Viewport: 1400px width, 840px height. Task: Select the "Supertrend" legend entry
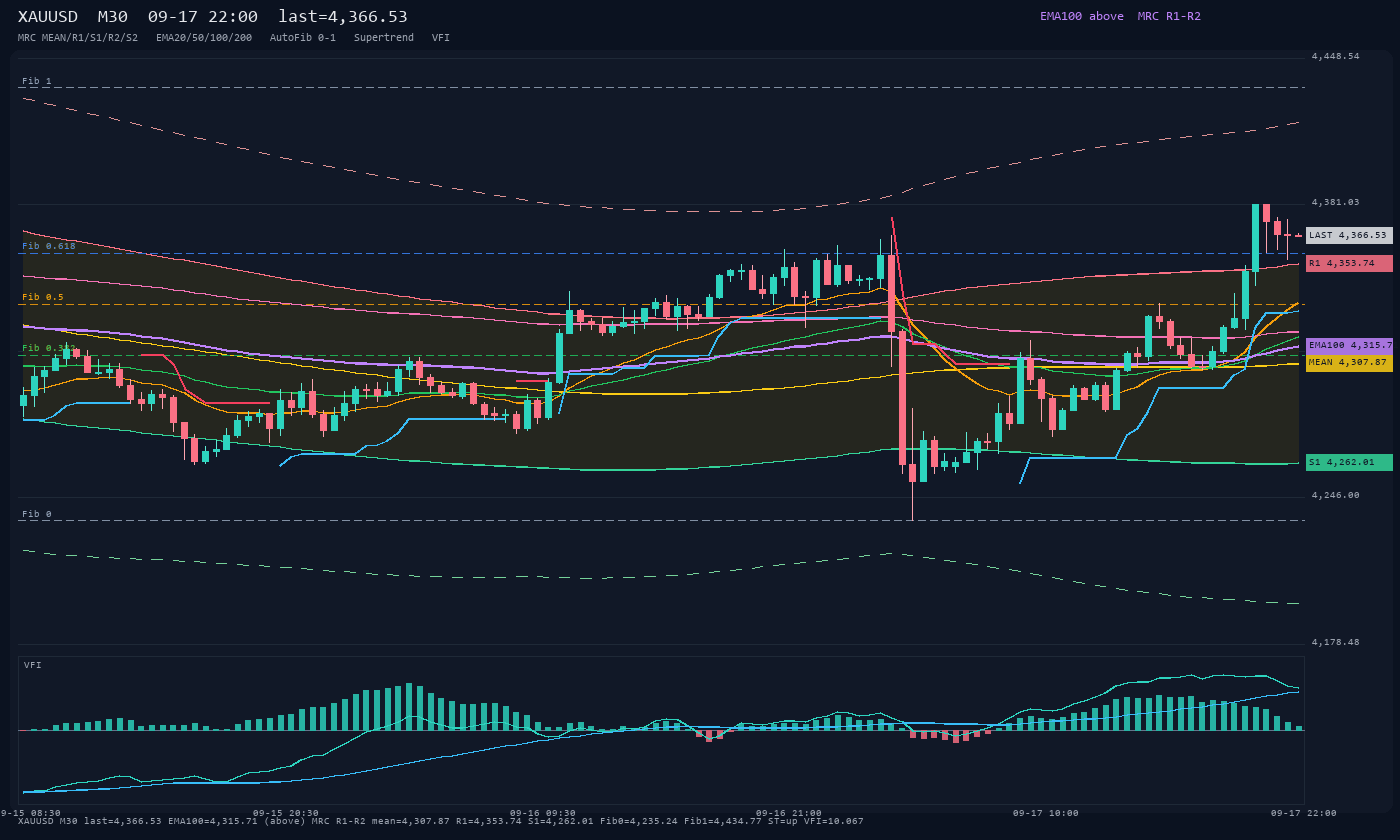(x=384, y=37)
